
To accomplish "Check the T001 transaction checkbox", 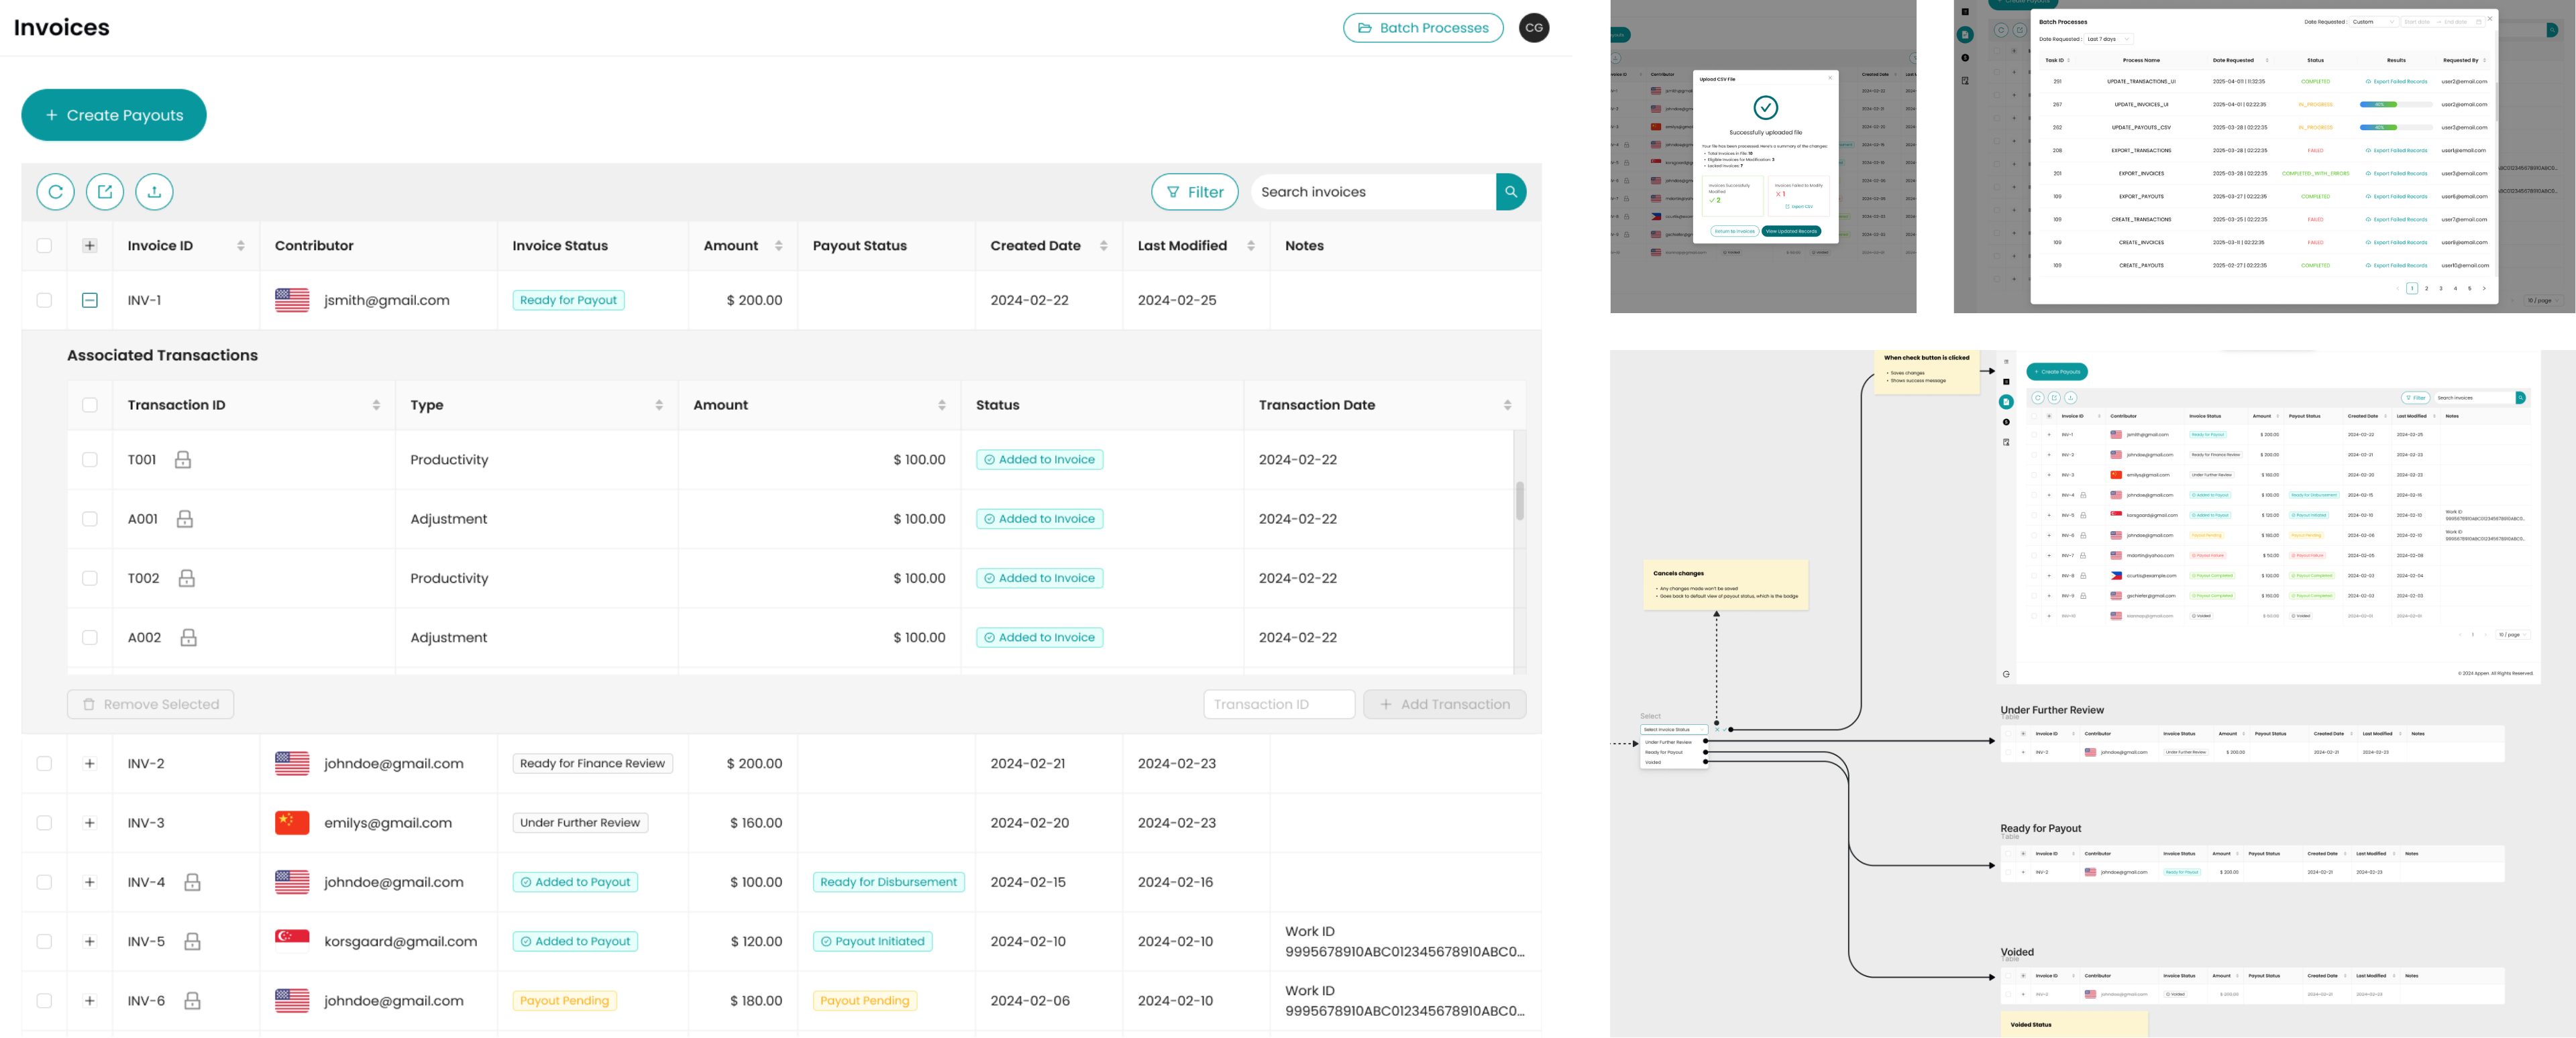I will [x=90, y=460].
